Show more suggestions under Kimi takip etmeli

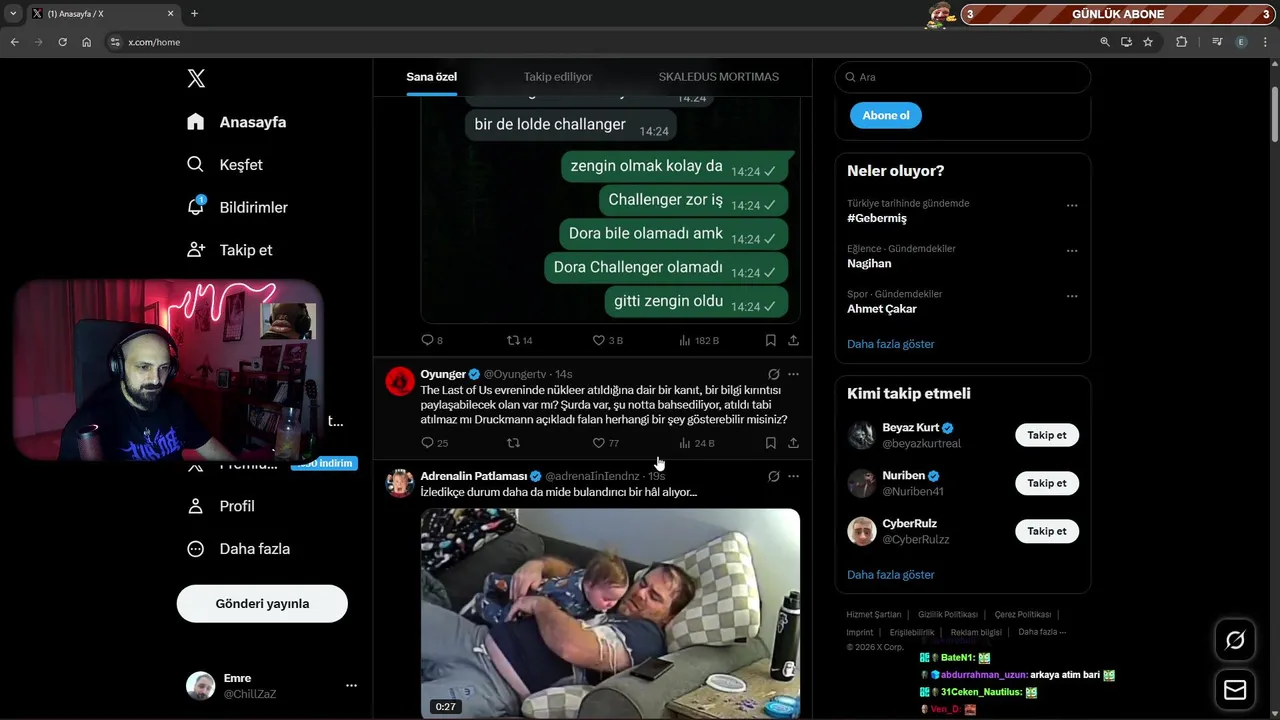[891, 575]
